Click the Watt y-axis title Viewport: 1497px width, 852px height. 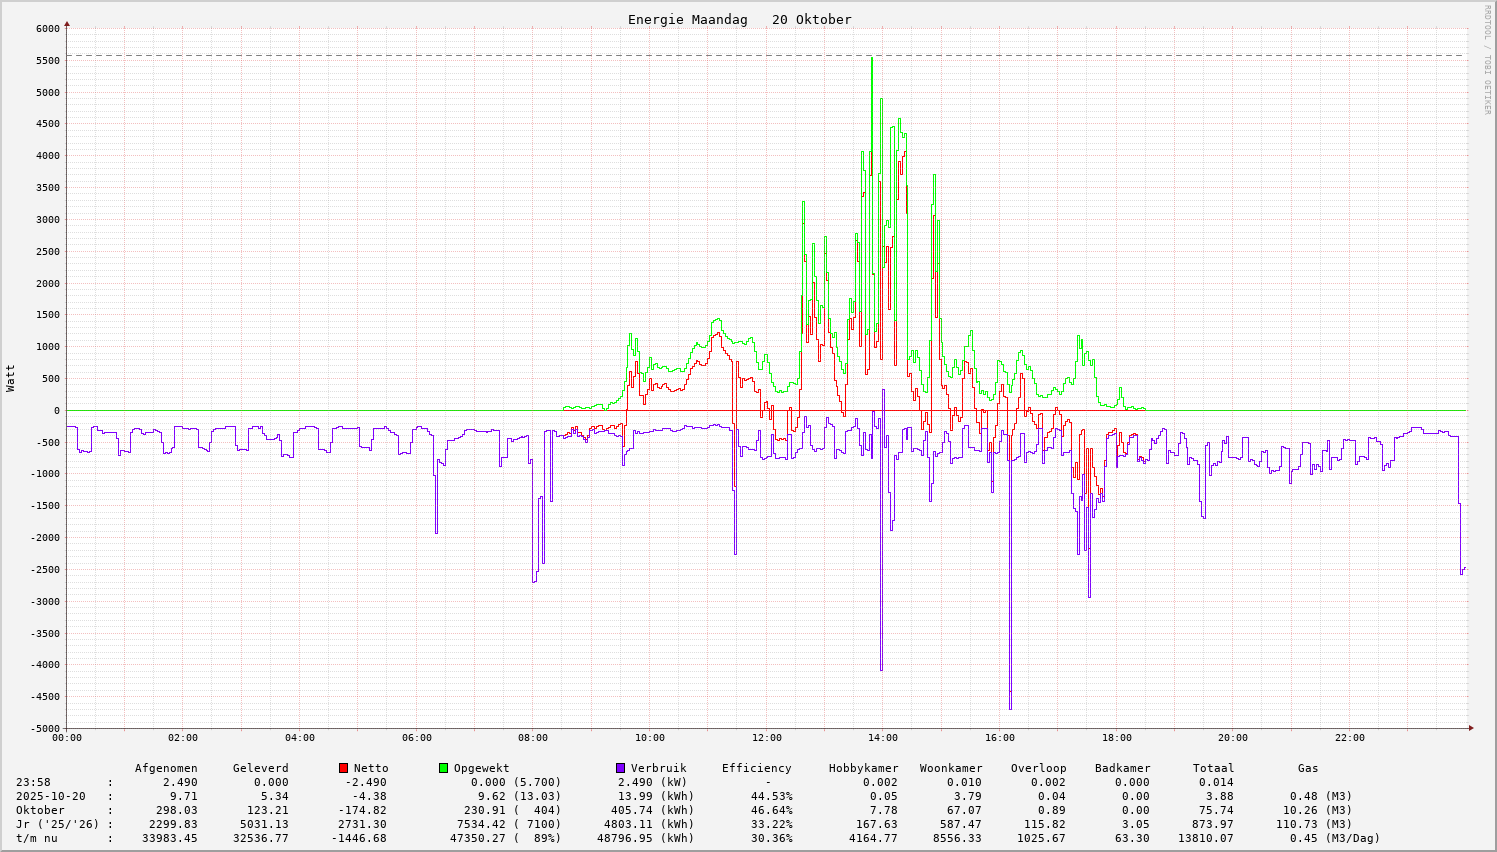11,377
